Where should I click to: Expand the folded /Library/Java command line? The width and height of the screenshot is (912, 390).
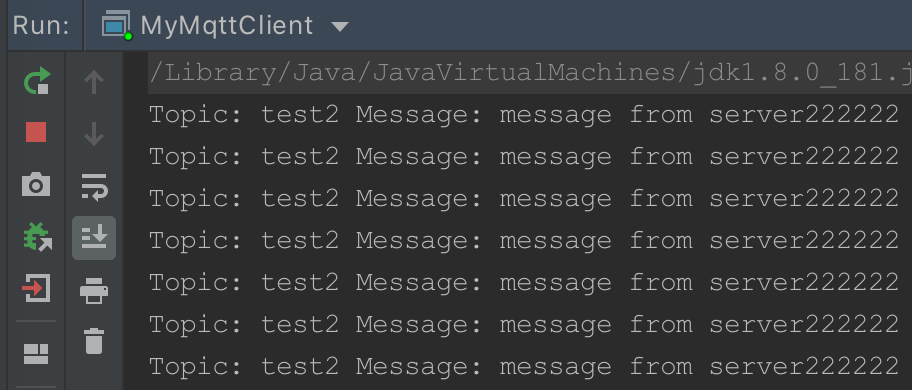(530, 73)
